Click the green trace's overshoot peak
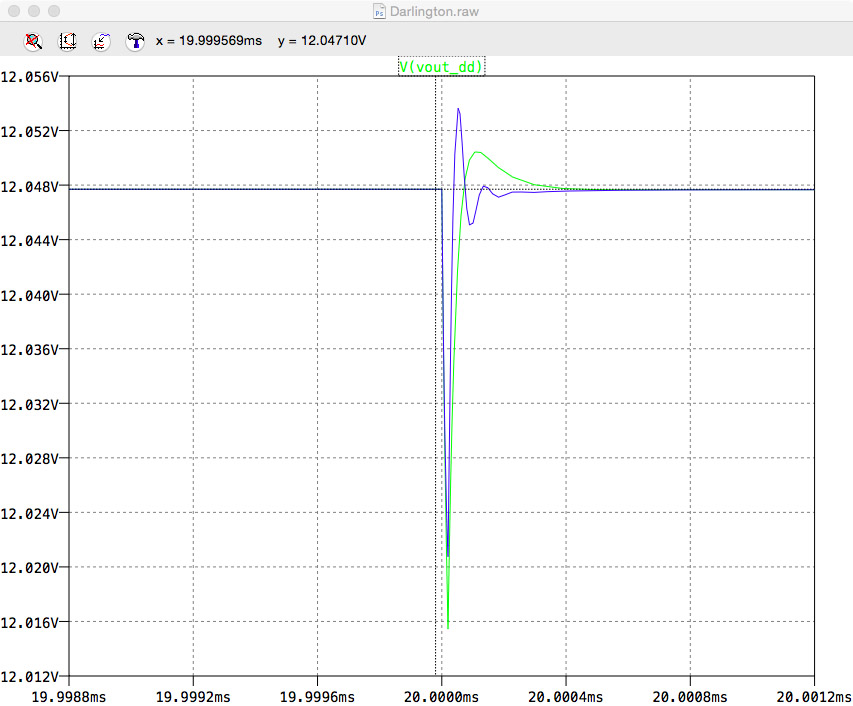Screen dimensions: 853x706 (477, 152)
